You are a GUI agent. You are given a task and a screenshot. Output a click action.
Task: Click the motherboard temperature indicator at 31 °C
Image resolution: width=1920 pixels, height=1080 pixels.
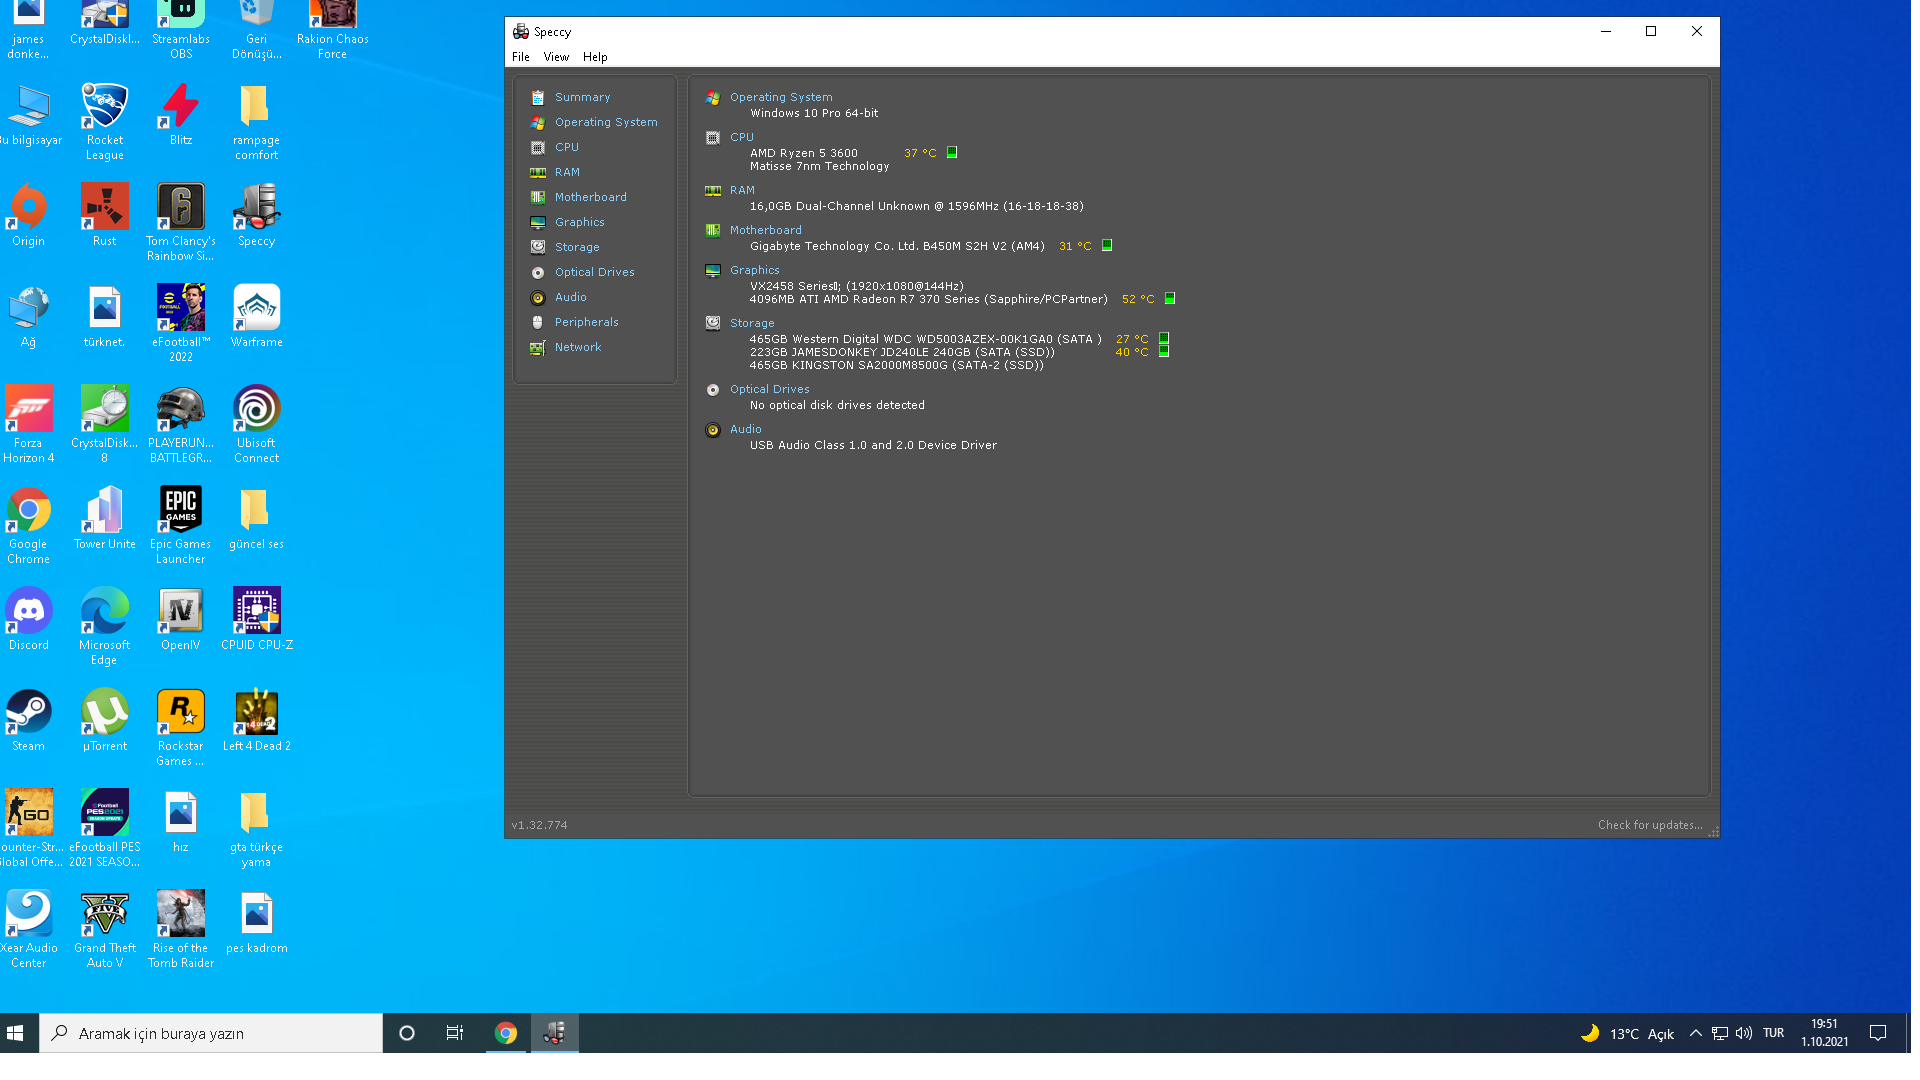click(1107, 245)
